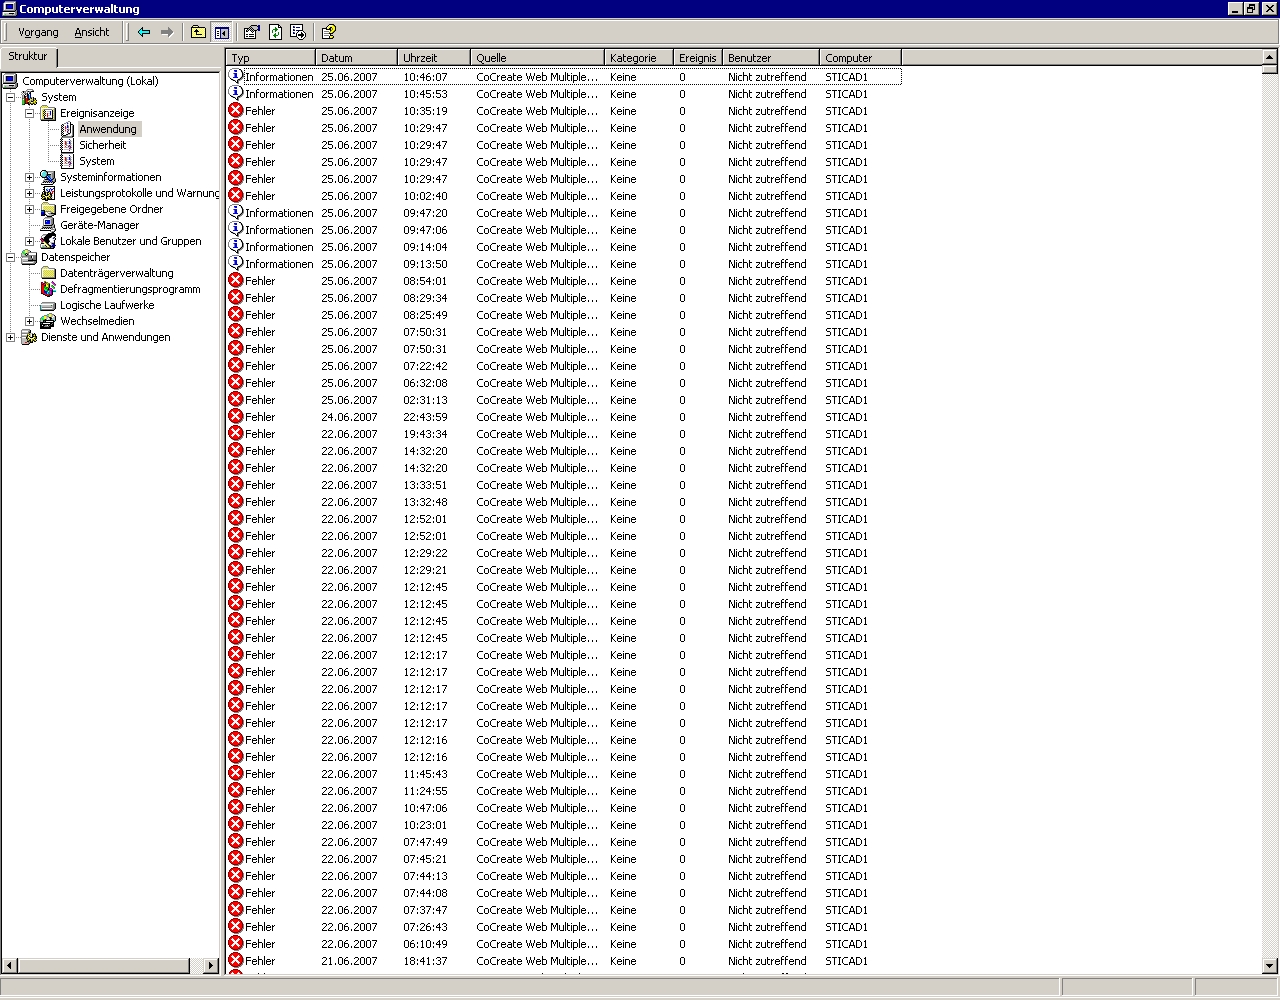Image resolution: width=1280 pixels, height=1000 pixels.
Task: Select the date cell 24.06.2007
Action: pyautogui.click(x=349, y=417)
